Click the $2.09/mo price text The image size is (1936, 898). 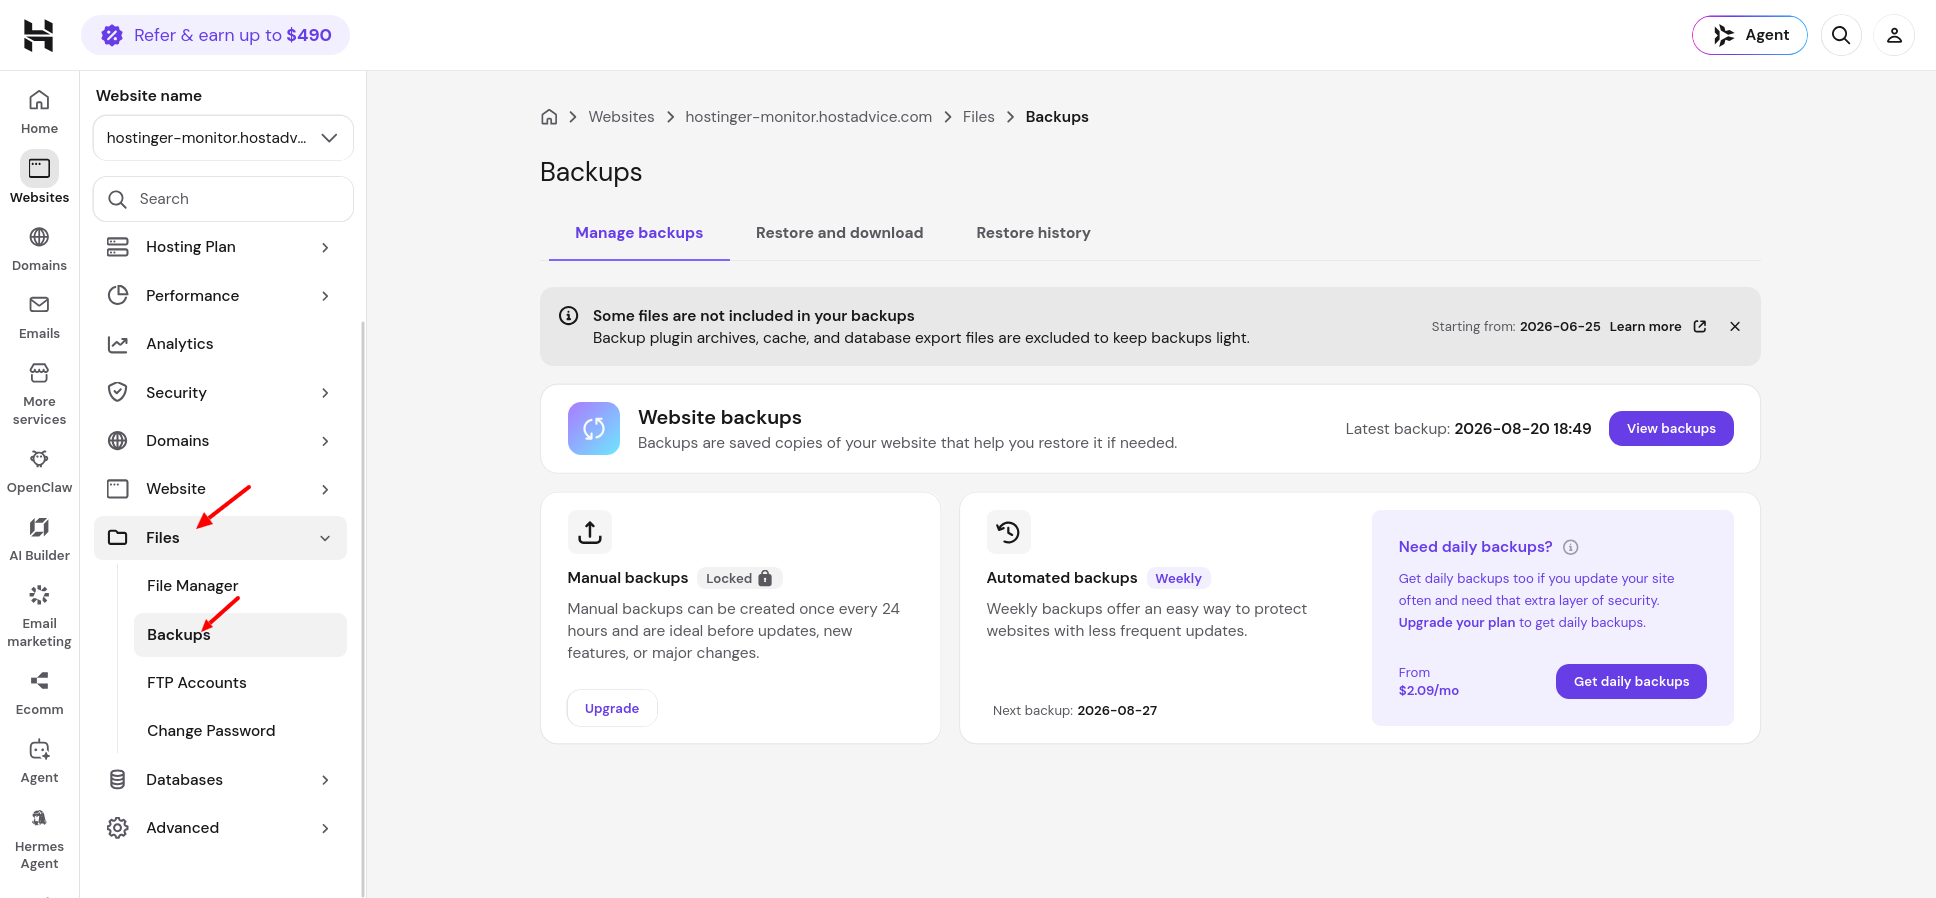(x=1428, y=691)
